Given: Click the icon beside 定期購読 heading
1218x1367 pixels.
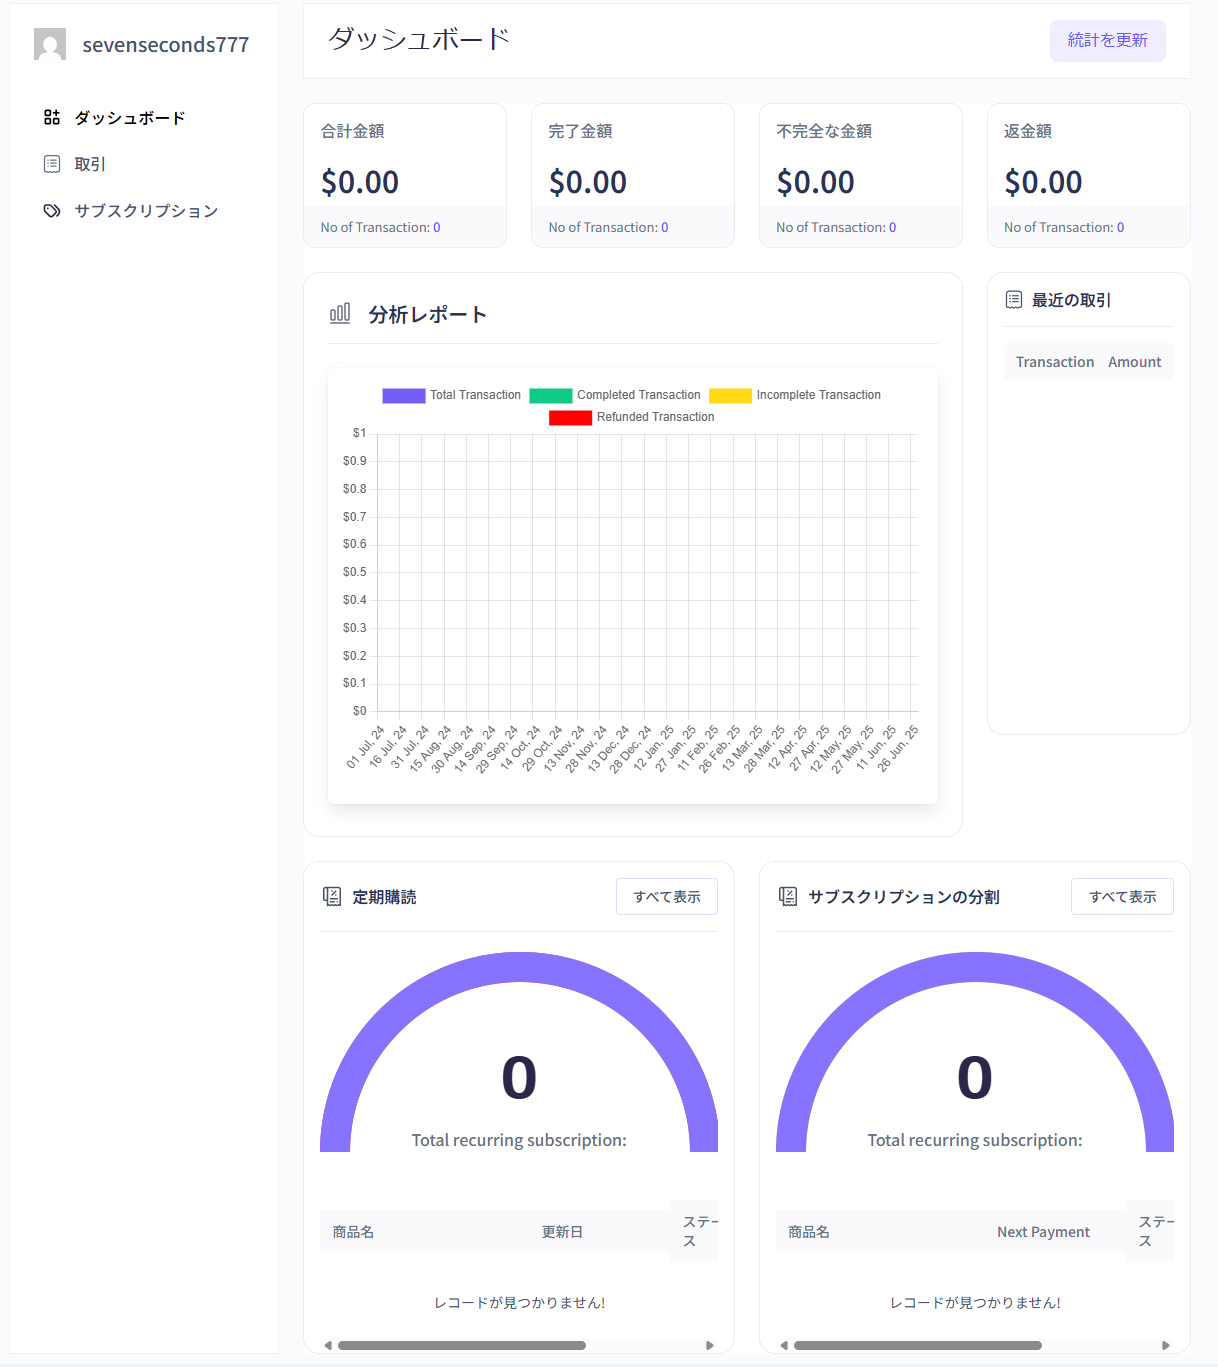Looking at the screenshot, I should click(x=332, y=897).
